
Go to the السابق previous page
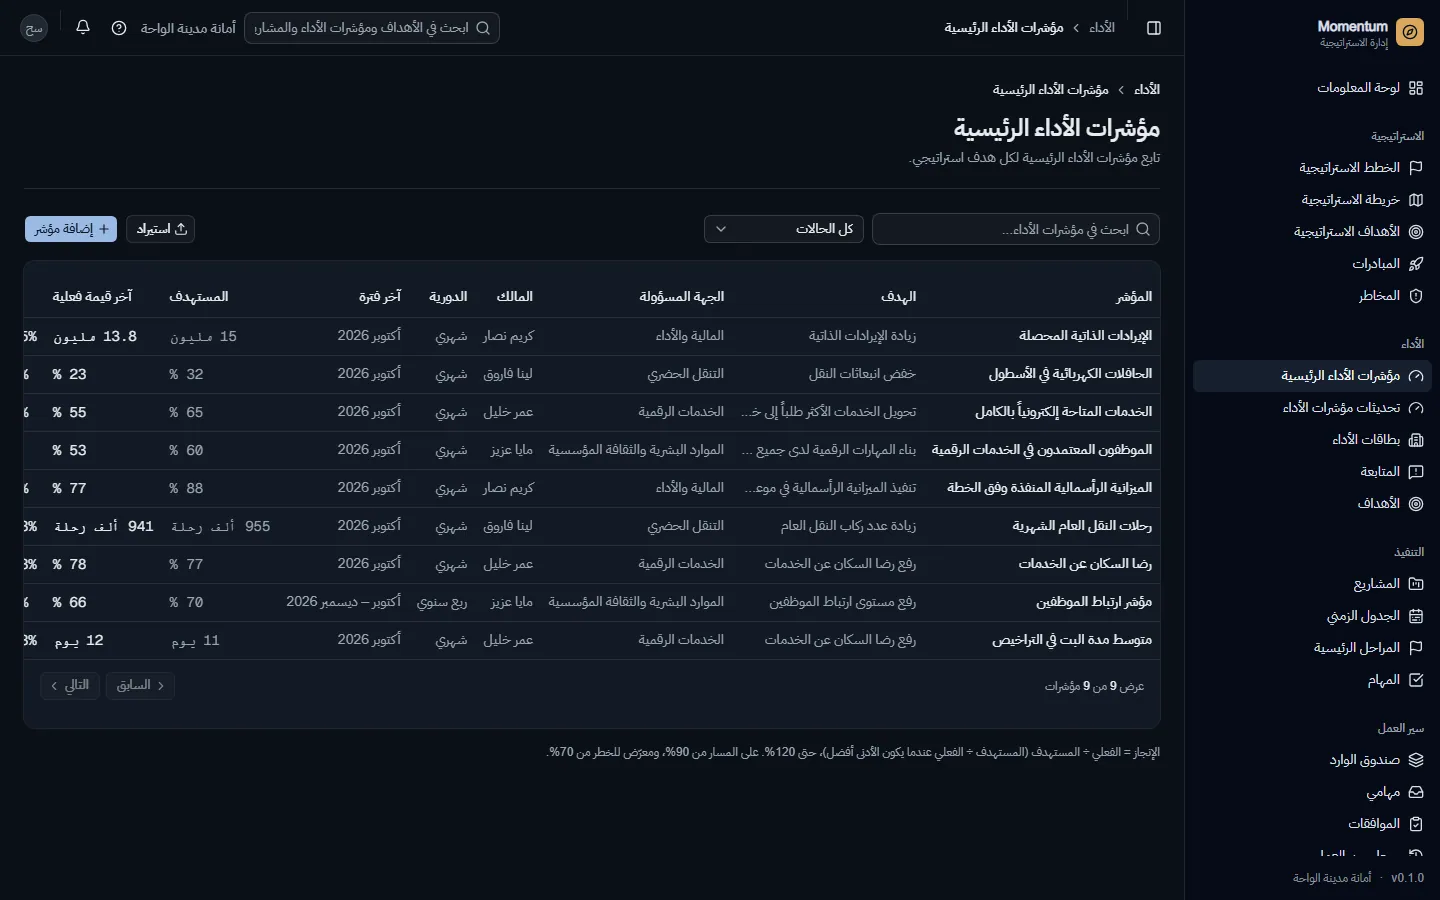pos(140,685)
